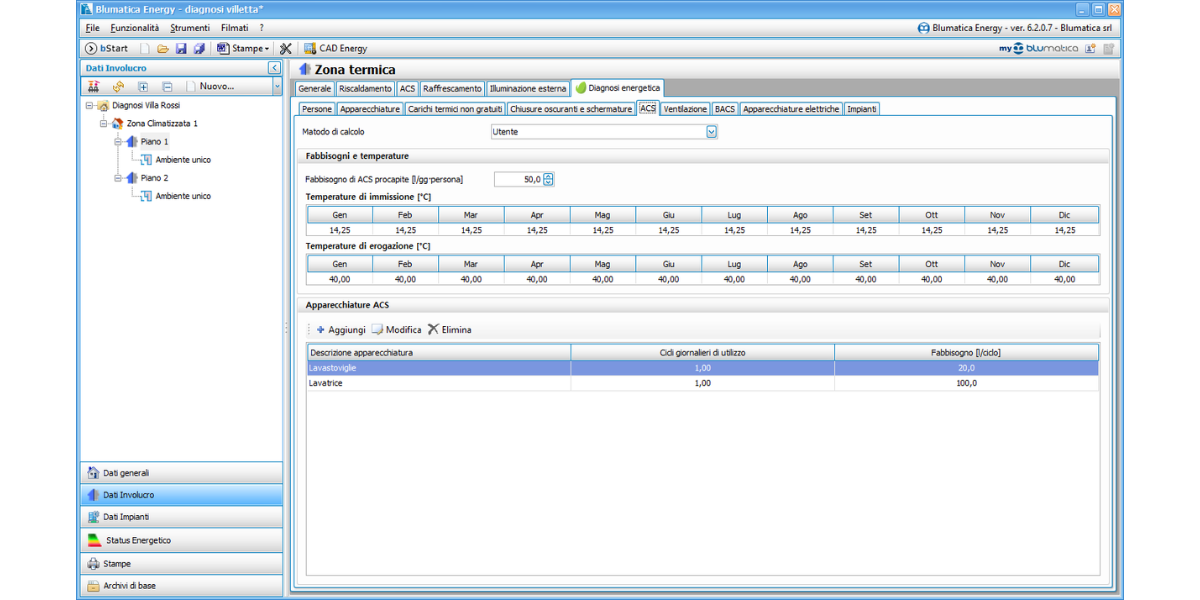Collapse the Piano 2 tree node
The width and height of the screenshot is (1200, 600).
coord(118,178)
